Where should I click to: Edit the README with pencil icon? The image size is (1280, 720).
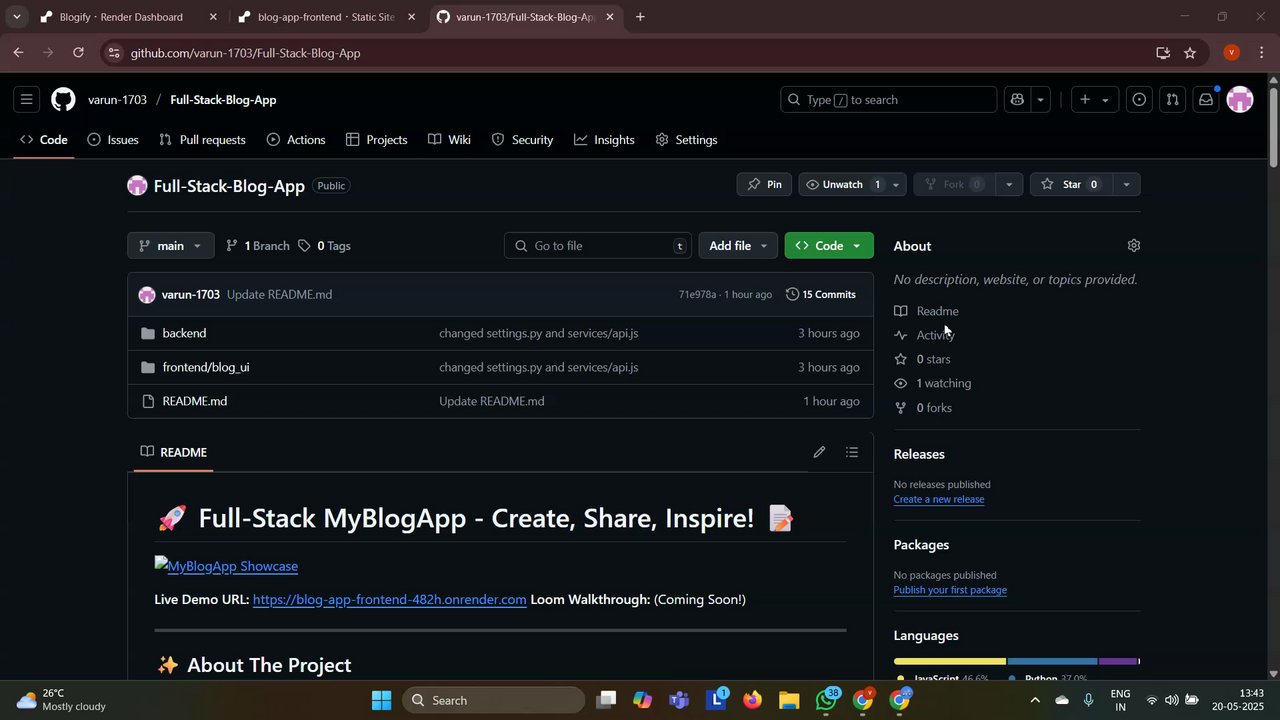(x=819, y=452)
